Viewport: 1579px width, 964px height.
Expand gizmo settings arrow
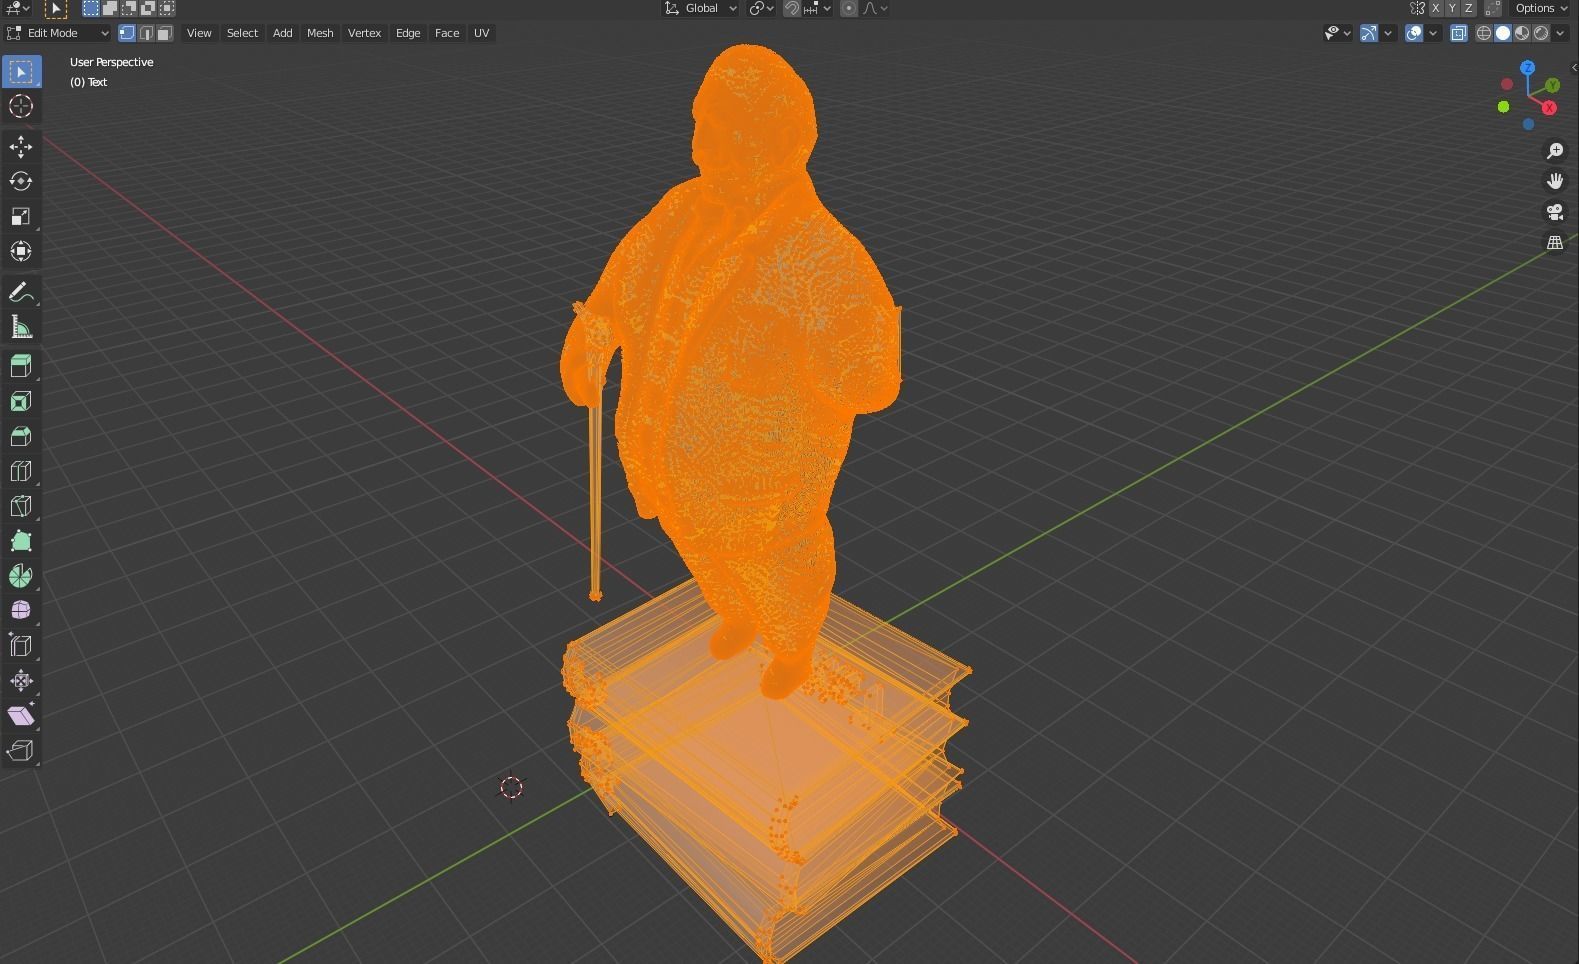pyautogui.click(x=1388, y=33)
